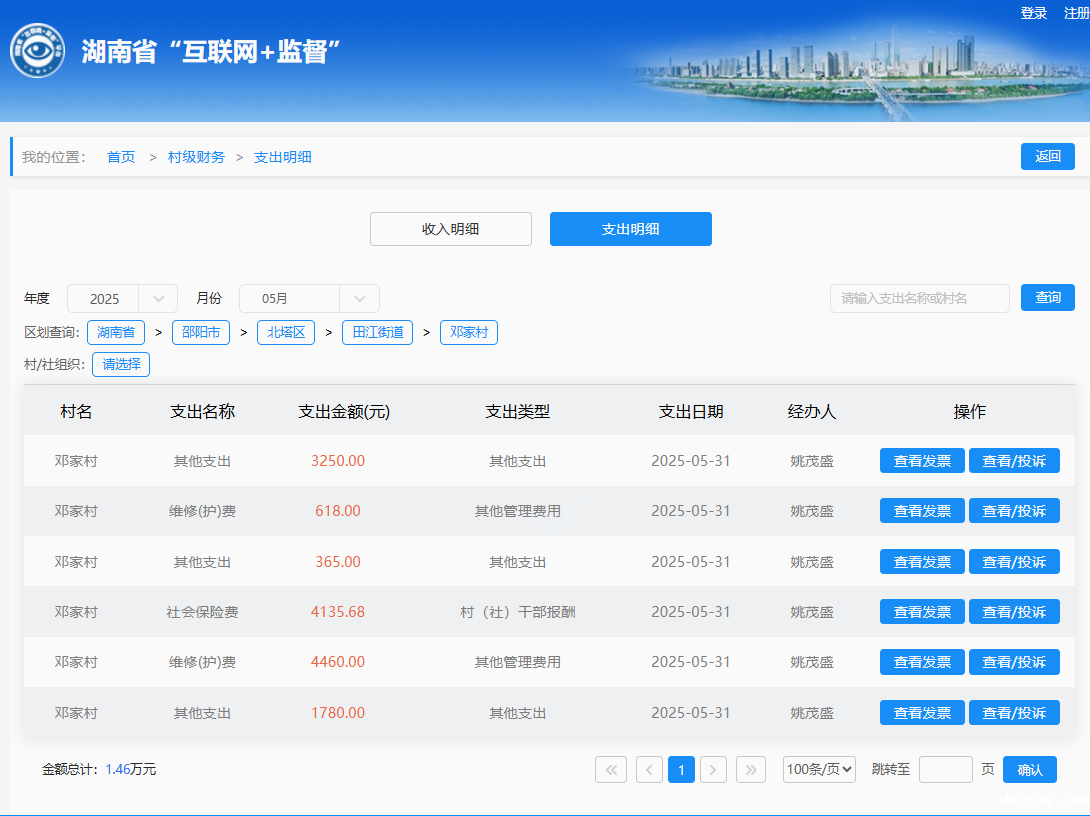Open the month 05月 dropdown
The image size is (1090, 816).
tap(309, 298)
